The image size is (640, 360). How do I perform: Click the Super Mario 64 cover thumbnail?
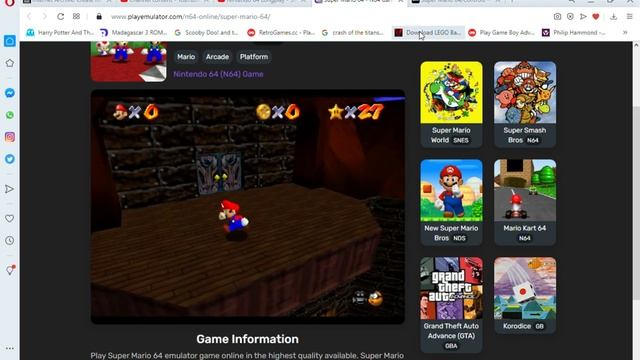(x=129, y=61)
